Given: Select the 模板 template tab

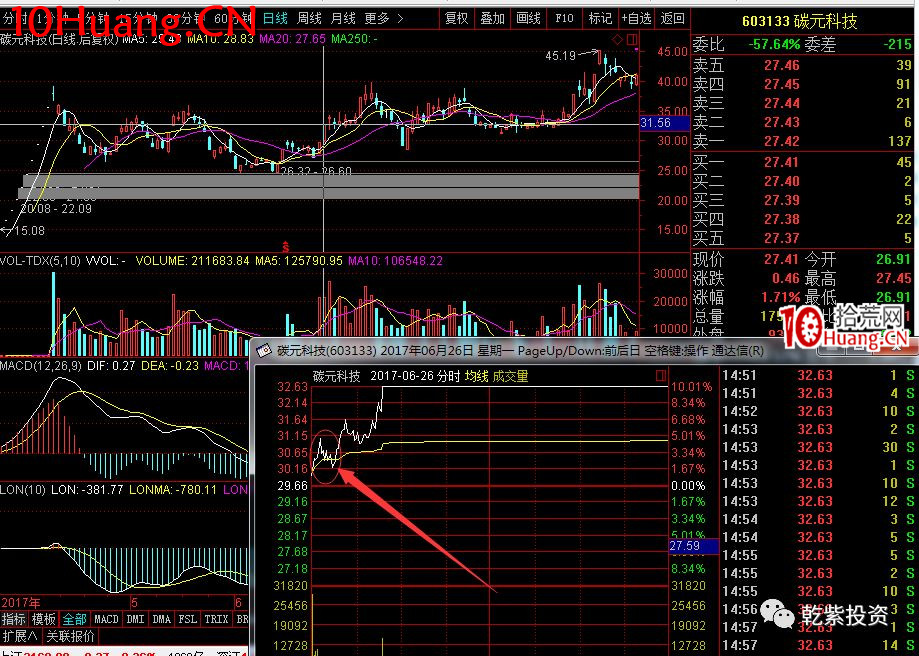Looking at the screenshot, I should pos(44,619).
